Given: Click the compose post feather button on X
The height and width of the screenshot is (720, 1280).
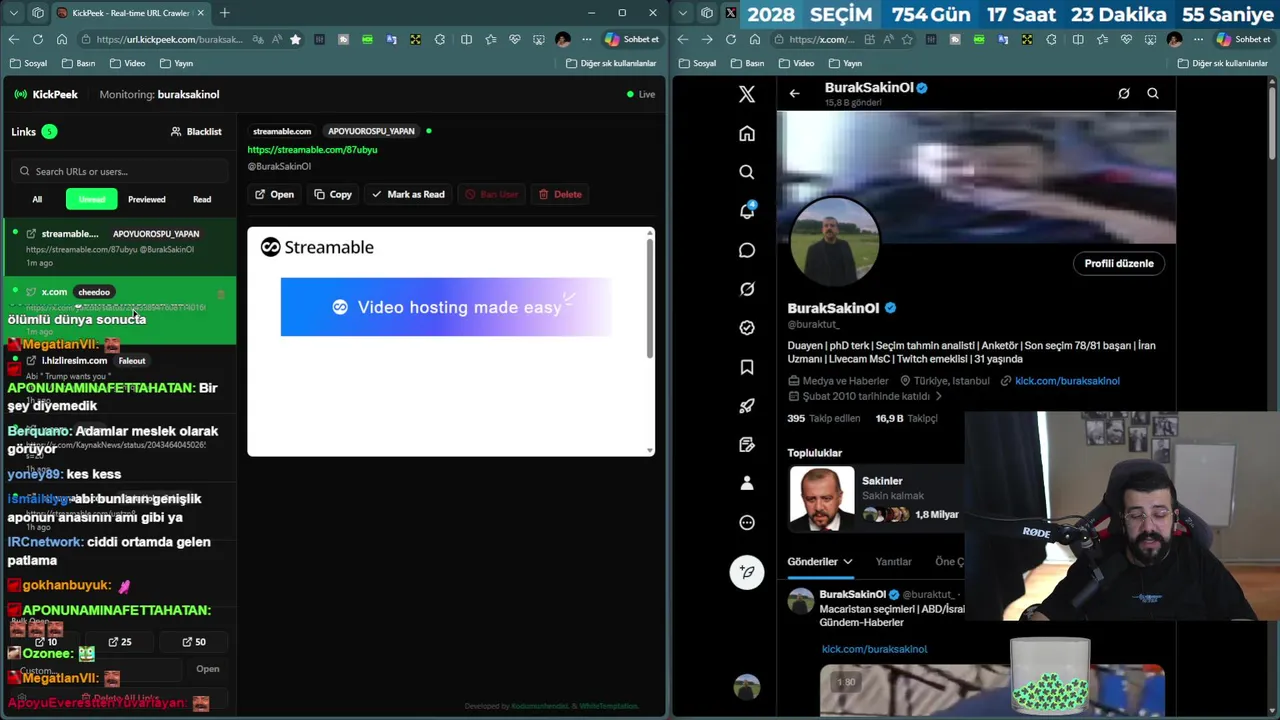Looking at the screenshot, I should (747, 572).
